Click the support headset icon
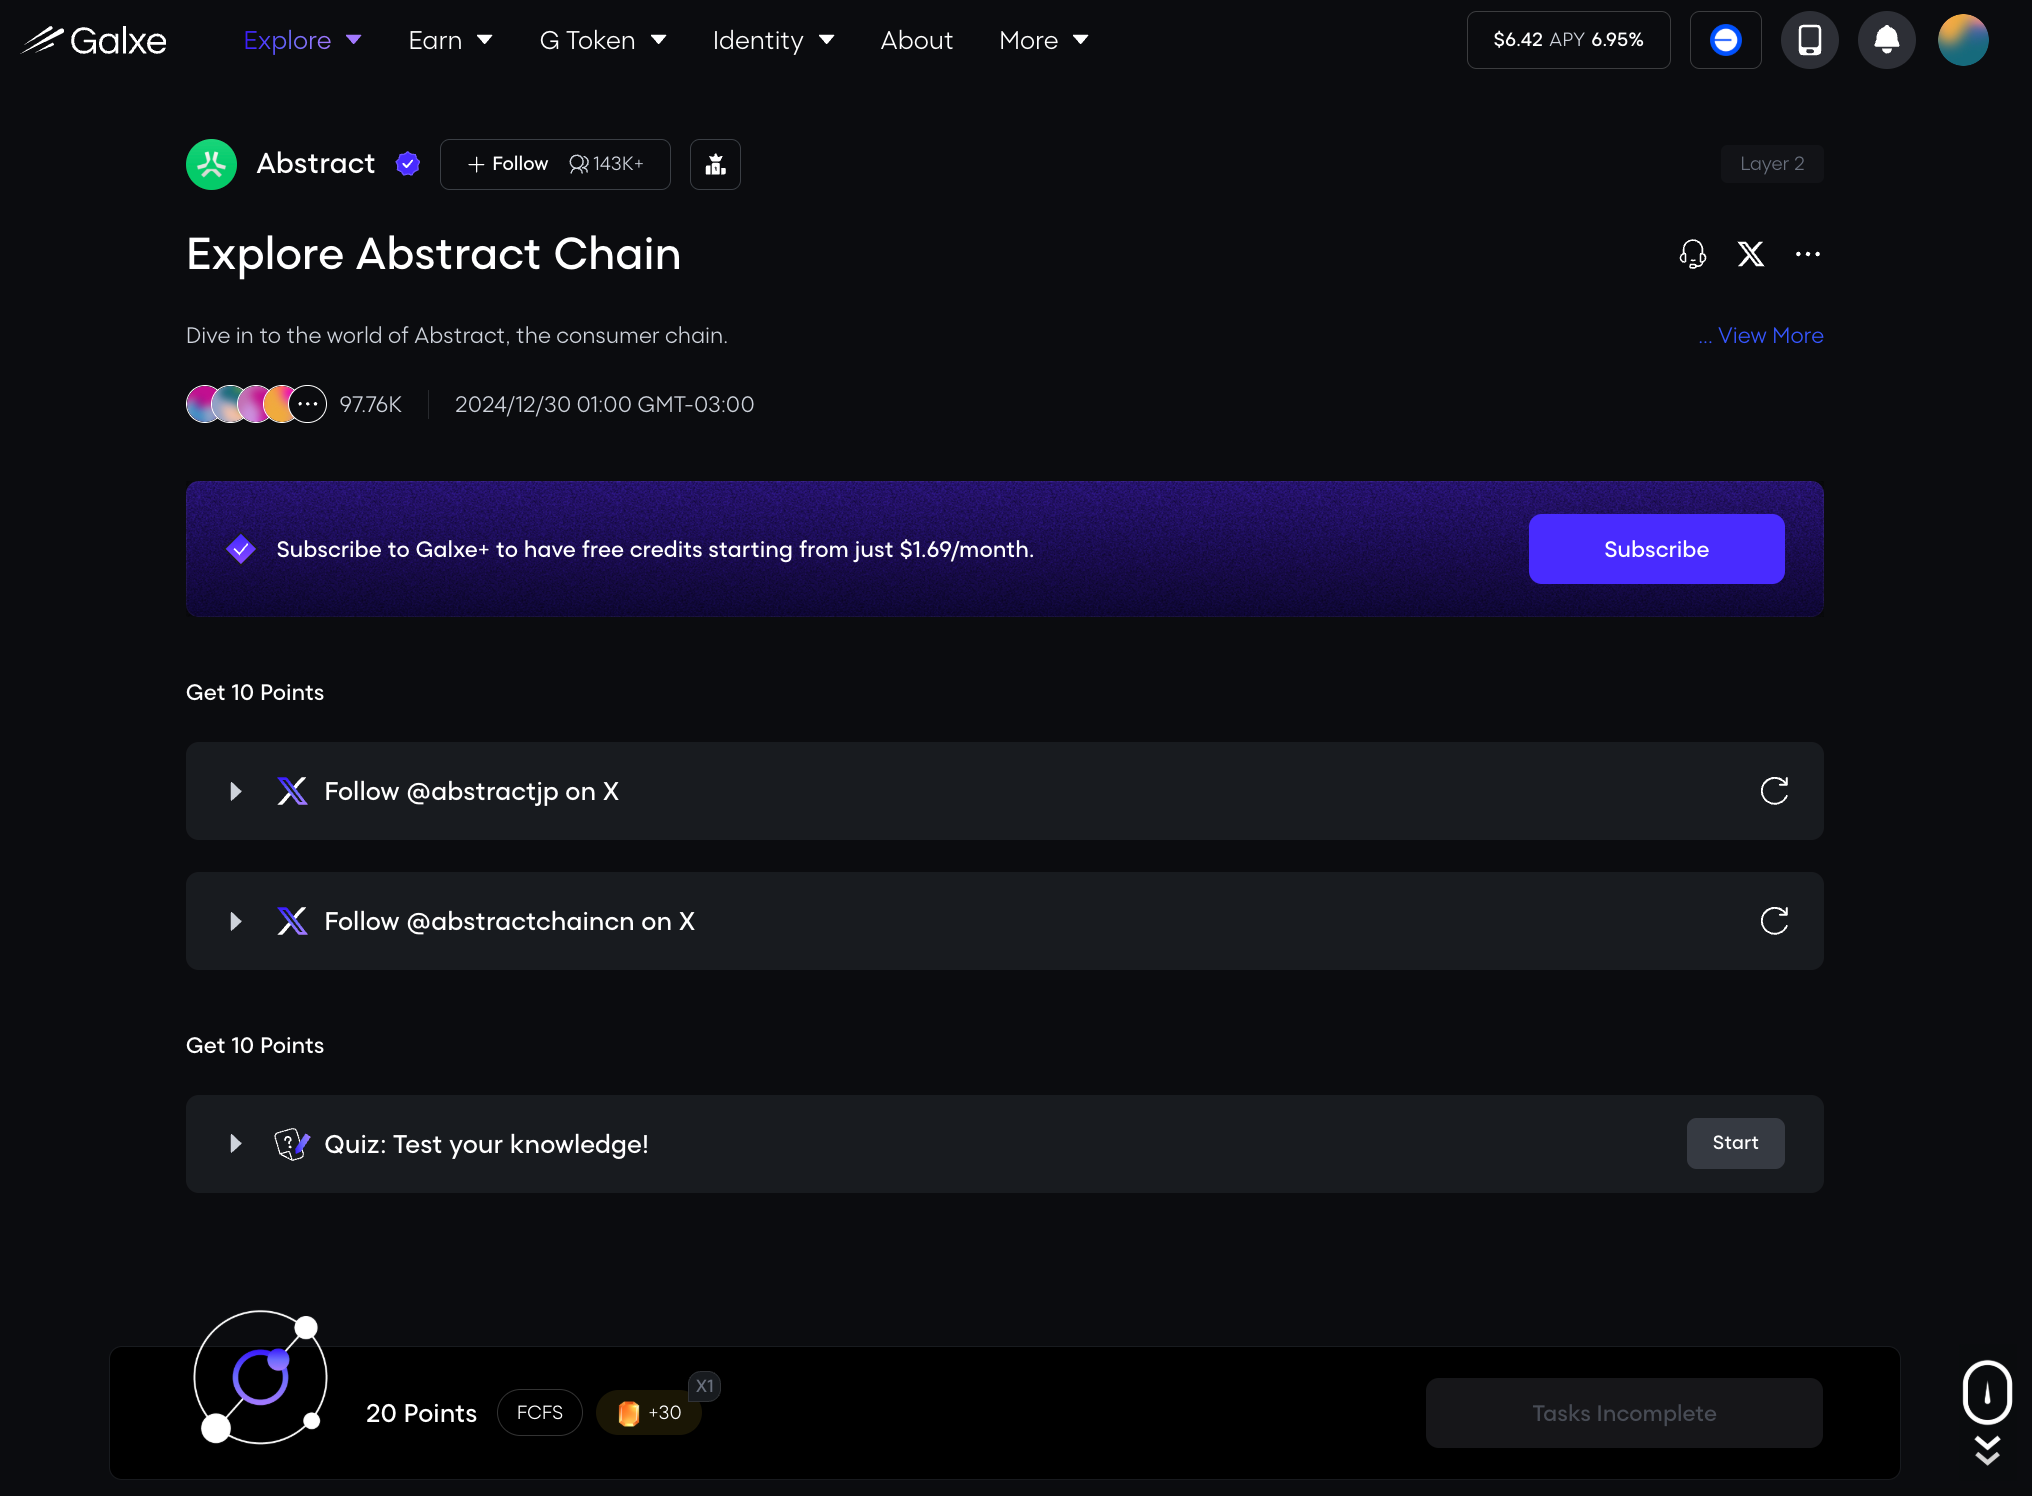 click(x=1692, y=254)
